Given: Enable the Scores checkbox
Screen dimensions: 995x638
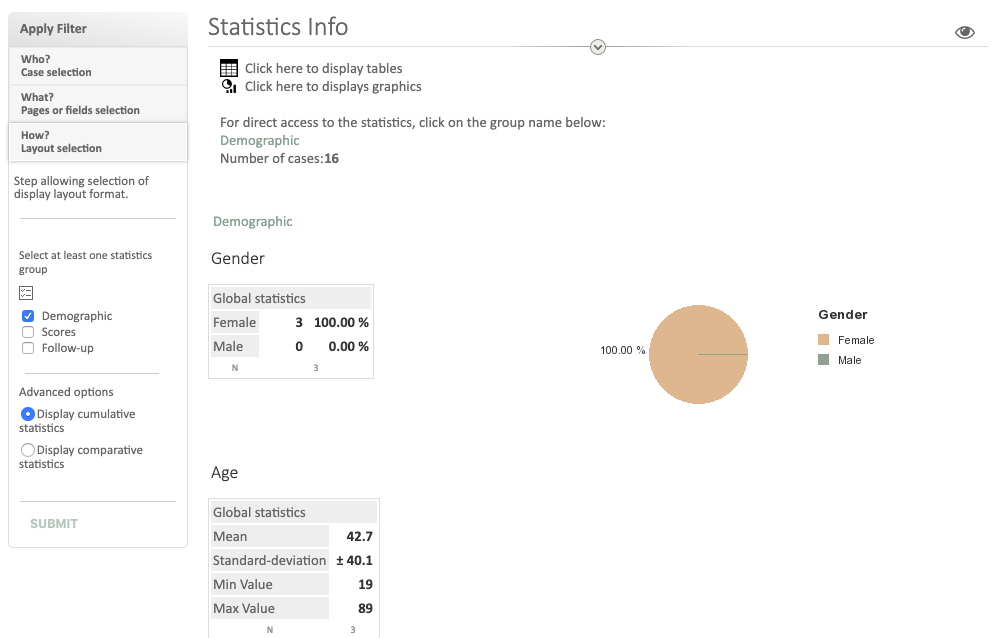Looking at the screenshot, I should 28,332.
